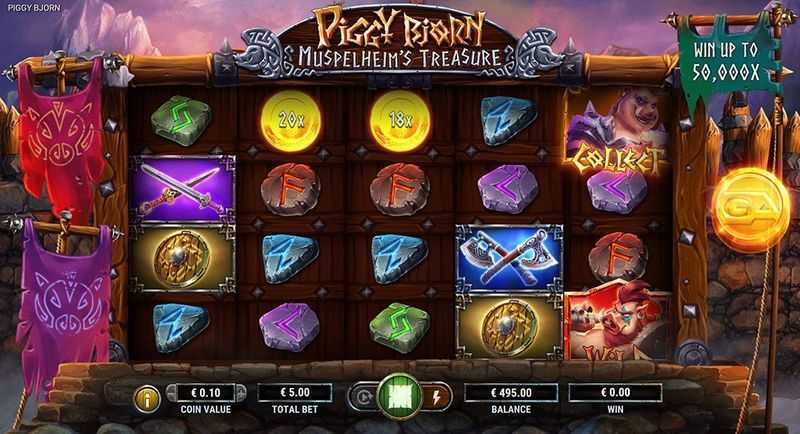Click the Collect pig symbol
The height and width of the screenshot is (434, 800).
pyautogui.click(x=617, y=132)
